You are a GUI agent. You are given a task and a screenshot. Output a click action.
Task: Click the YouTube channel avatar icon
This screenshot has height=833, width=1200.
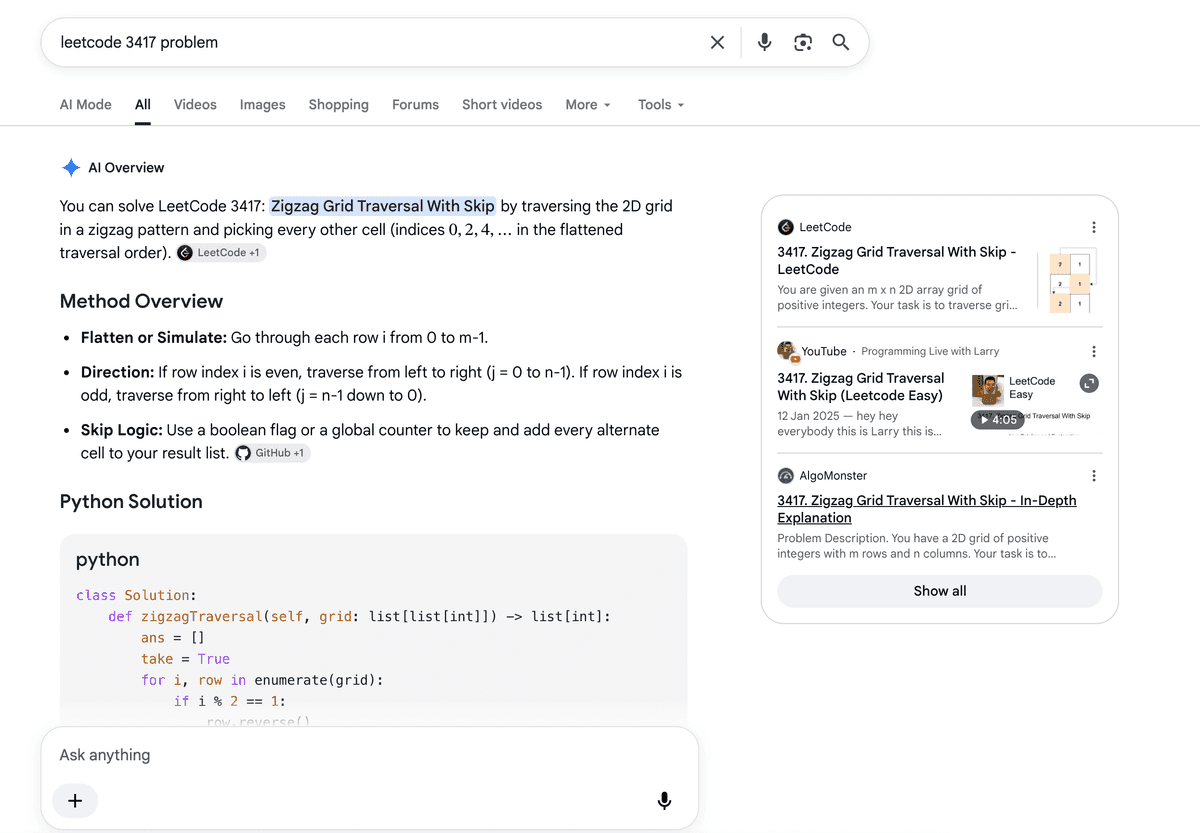(x=787, y=351)
